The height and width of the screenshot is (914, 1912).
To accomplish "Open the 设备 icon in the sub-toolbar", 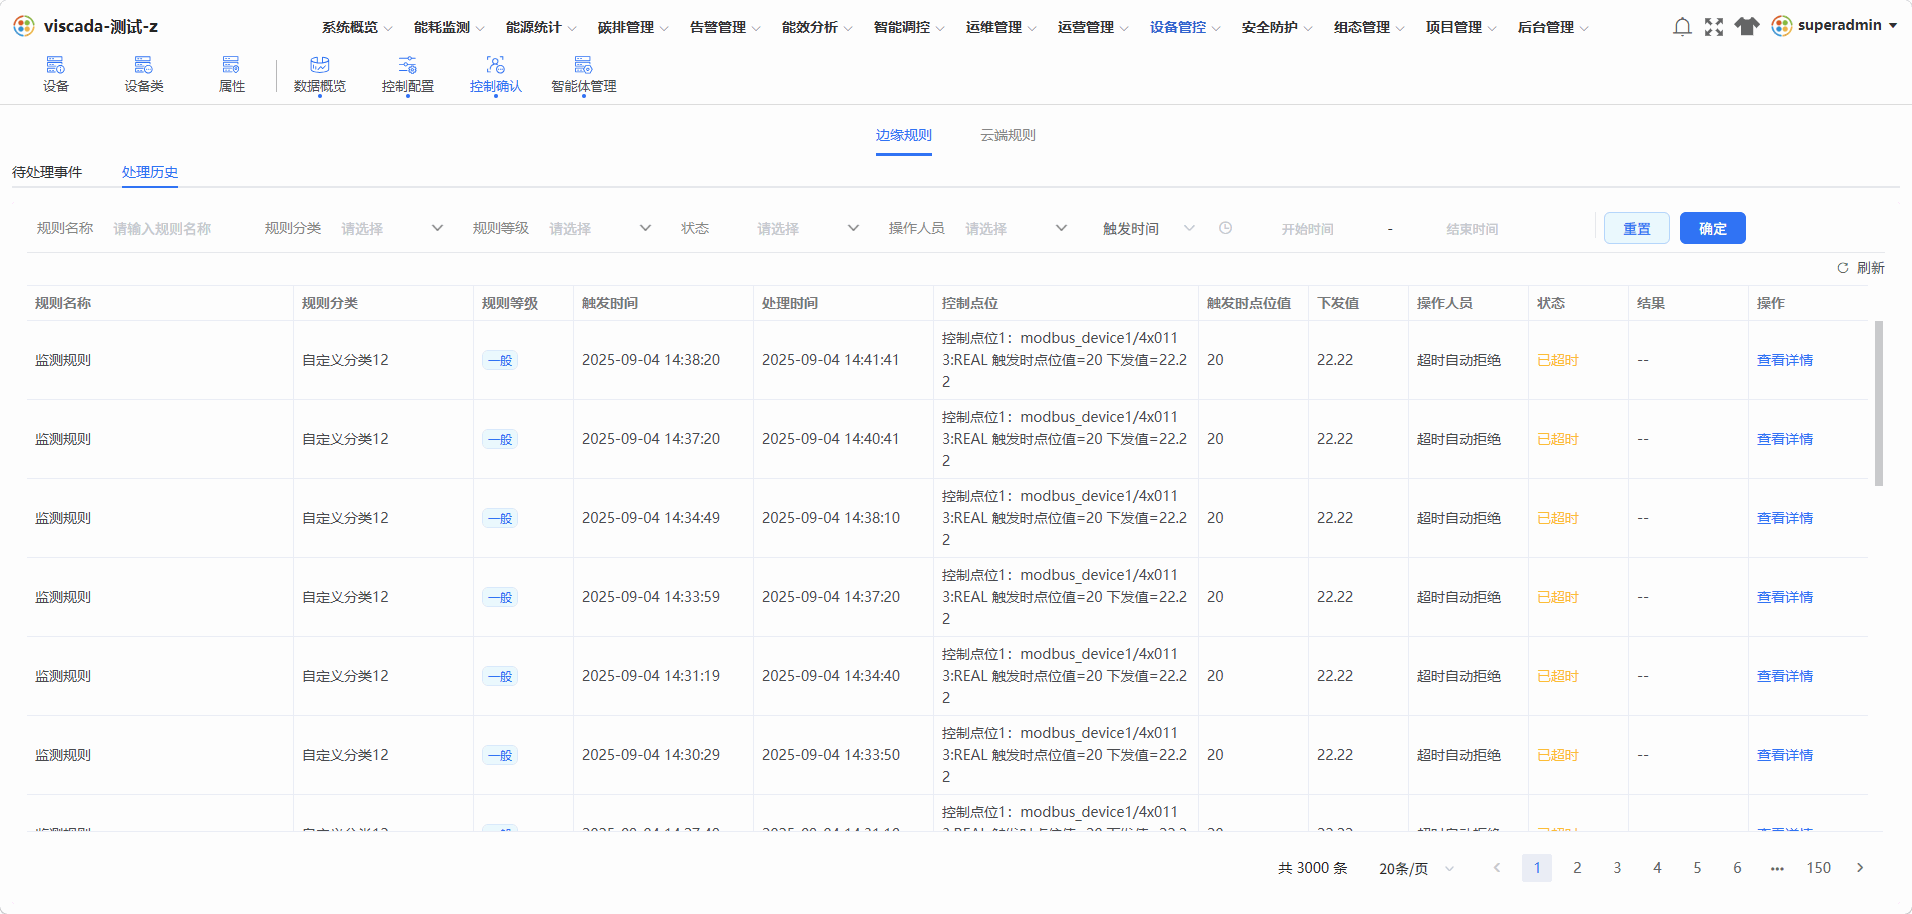I will click(56, 65).
